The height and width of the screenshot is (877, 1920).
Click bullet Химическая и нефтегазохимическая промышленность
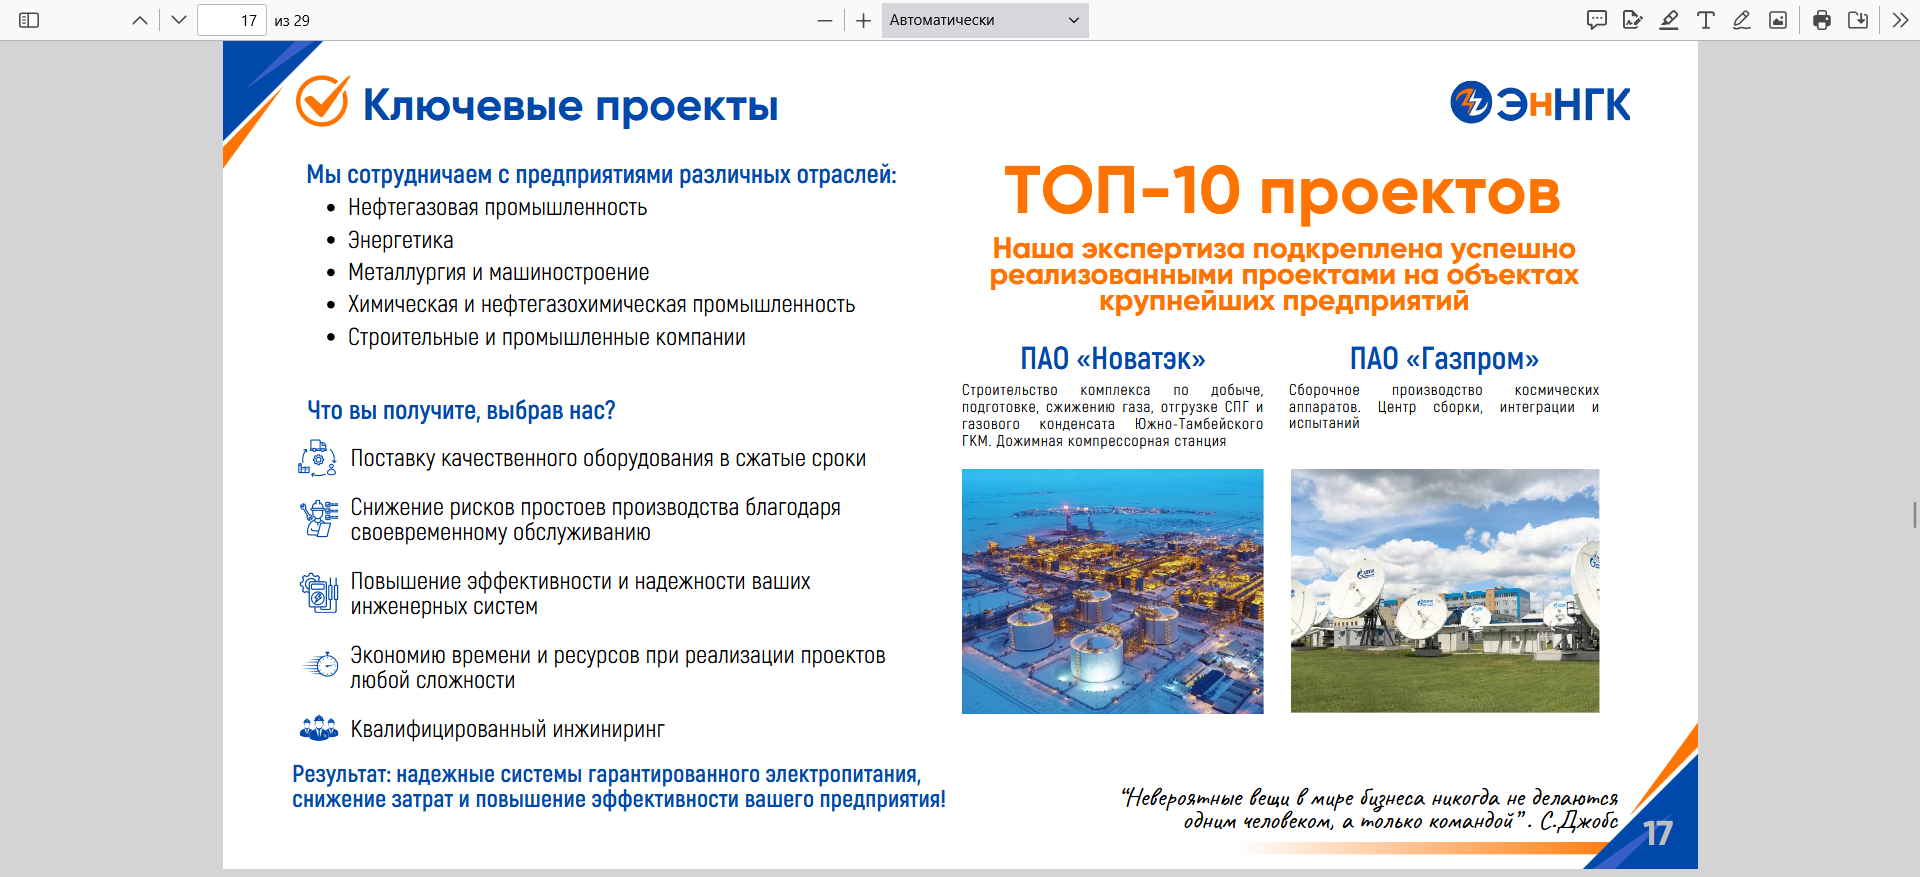601,305
